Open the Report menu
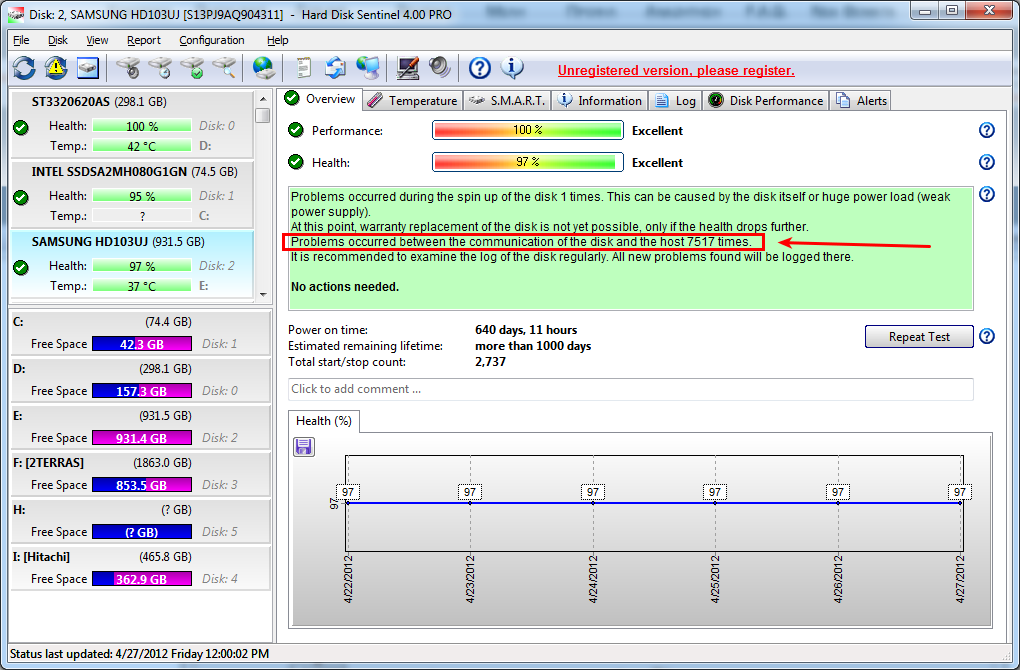Screen dimensions: 1020x670 [144, 40]
